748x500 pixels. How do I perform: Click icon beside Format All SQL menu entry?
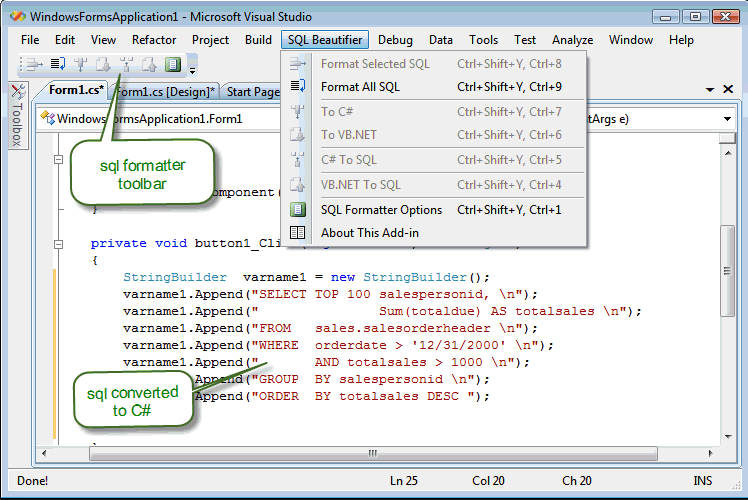pos(298,86)
